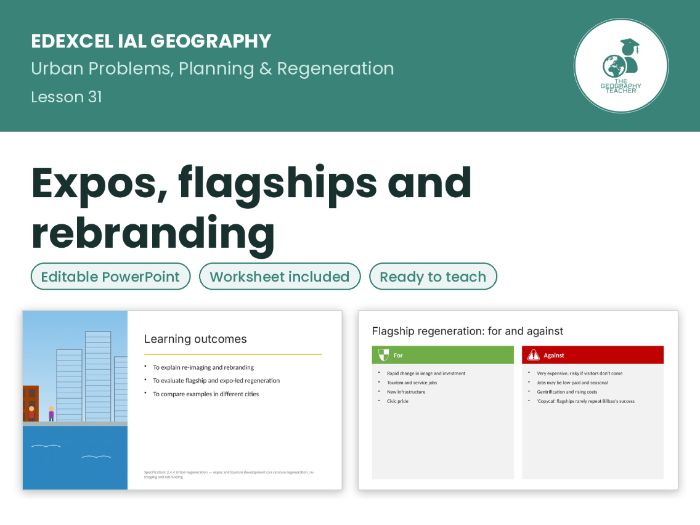Click the 'Learning outcomes' slide heading
Screen dimensions: 700x525
click(x=195, y=339)
